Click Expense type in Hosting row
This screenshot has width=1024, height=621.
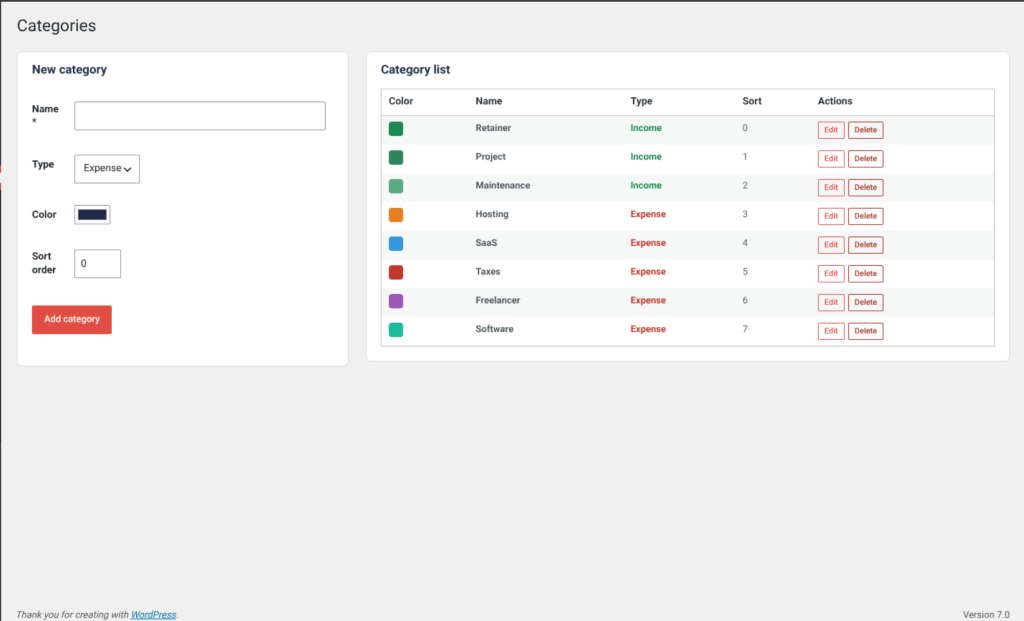pyautogui.click(x=648, y=214)
